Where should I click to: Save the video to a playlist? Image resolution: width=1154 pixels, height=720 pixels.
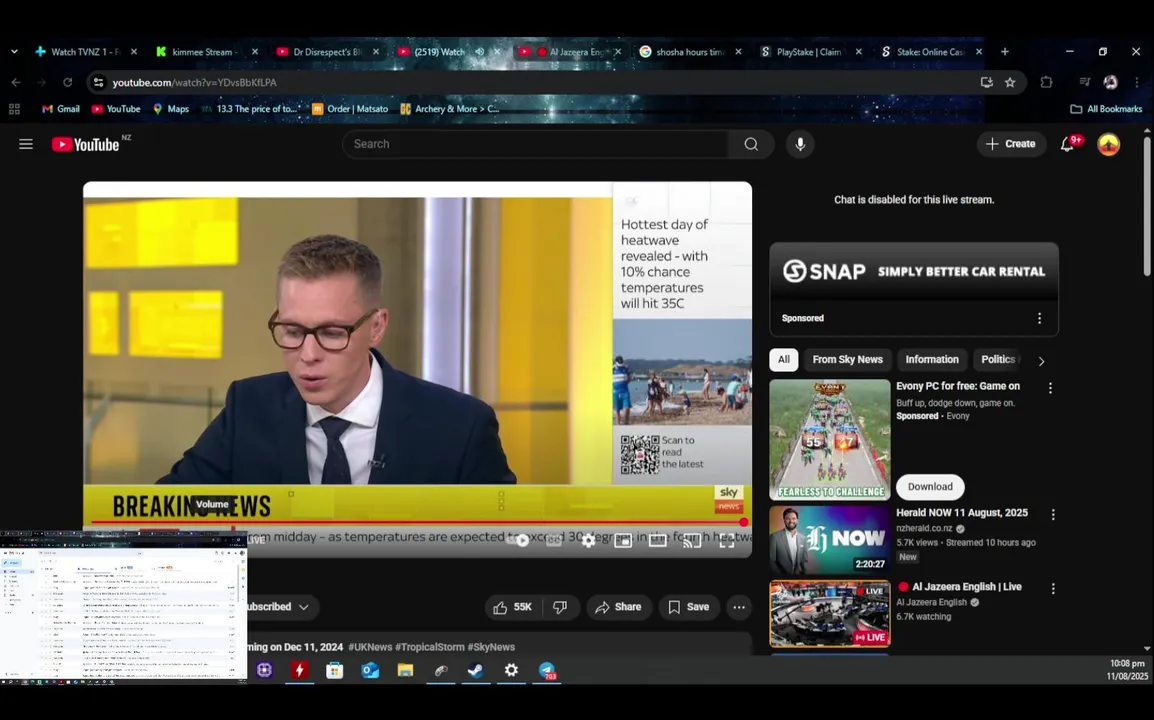tap(689, 607)
